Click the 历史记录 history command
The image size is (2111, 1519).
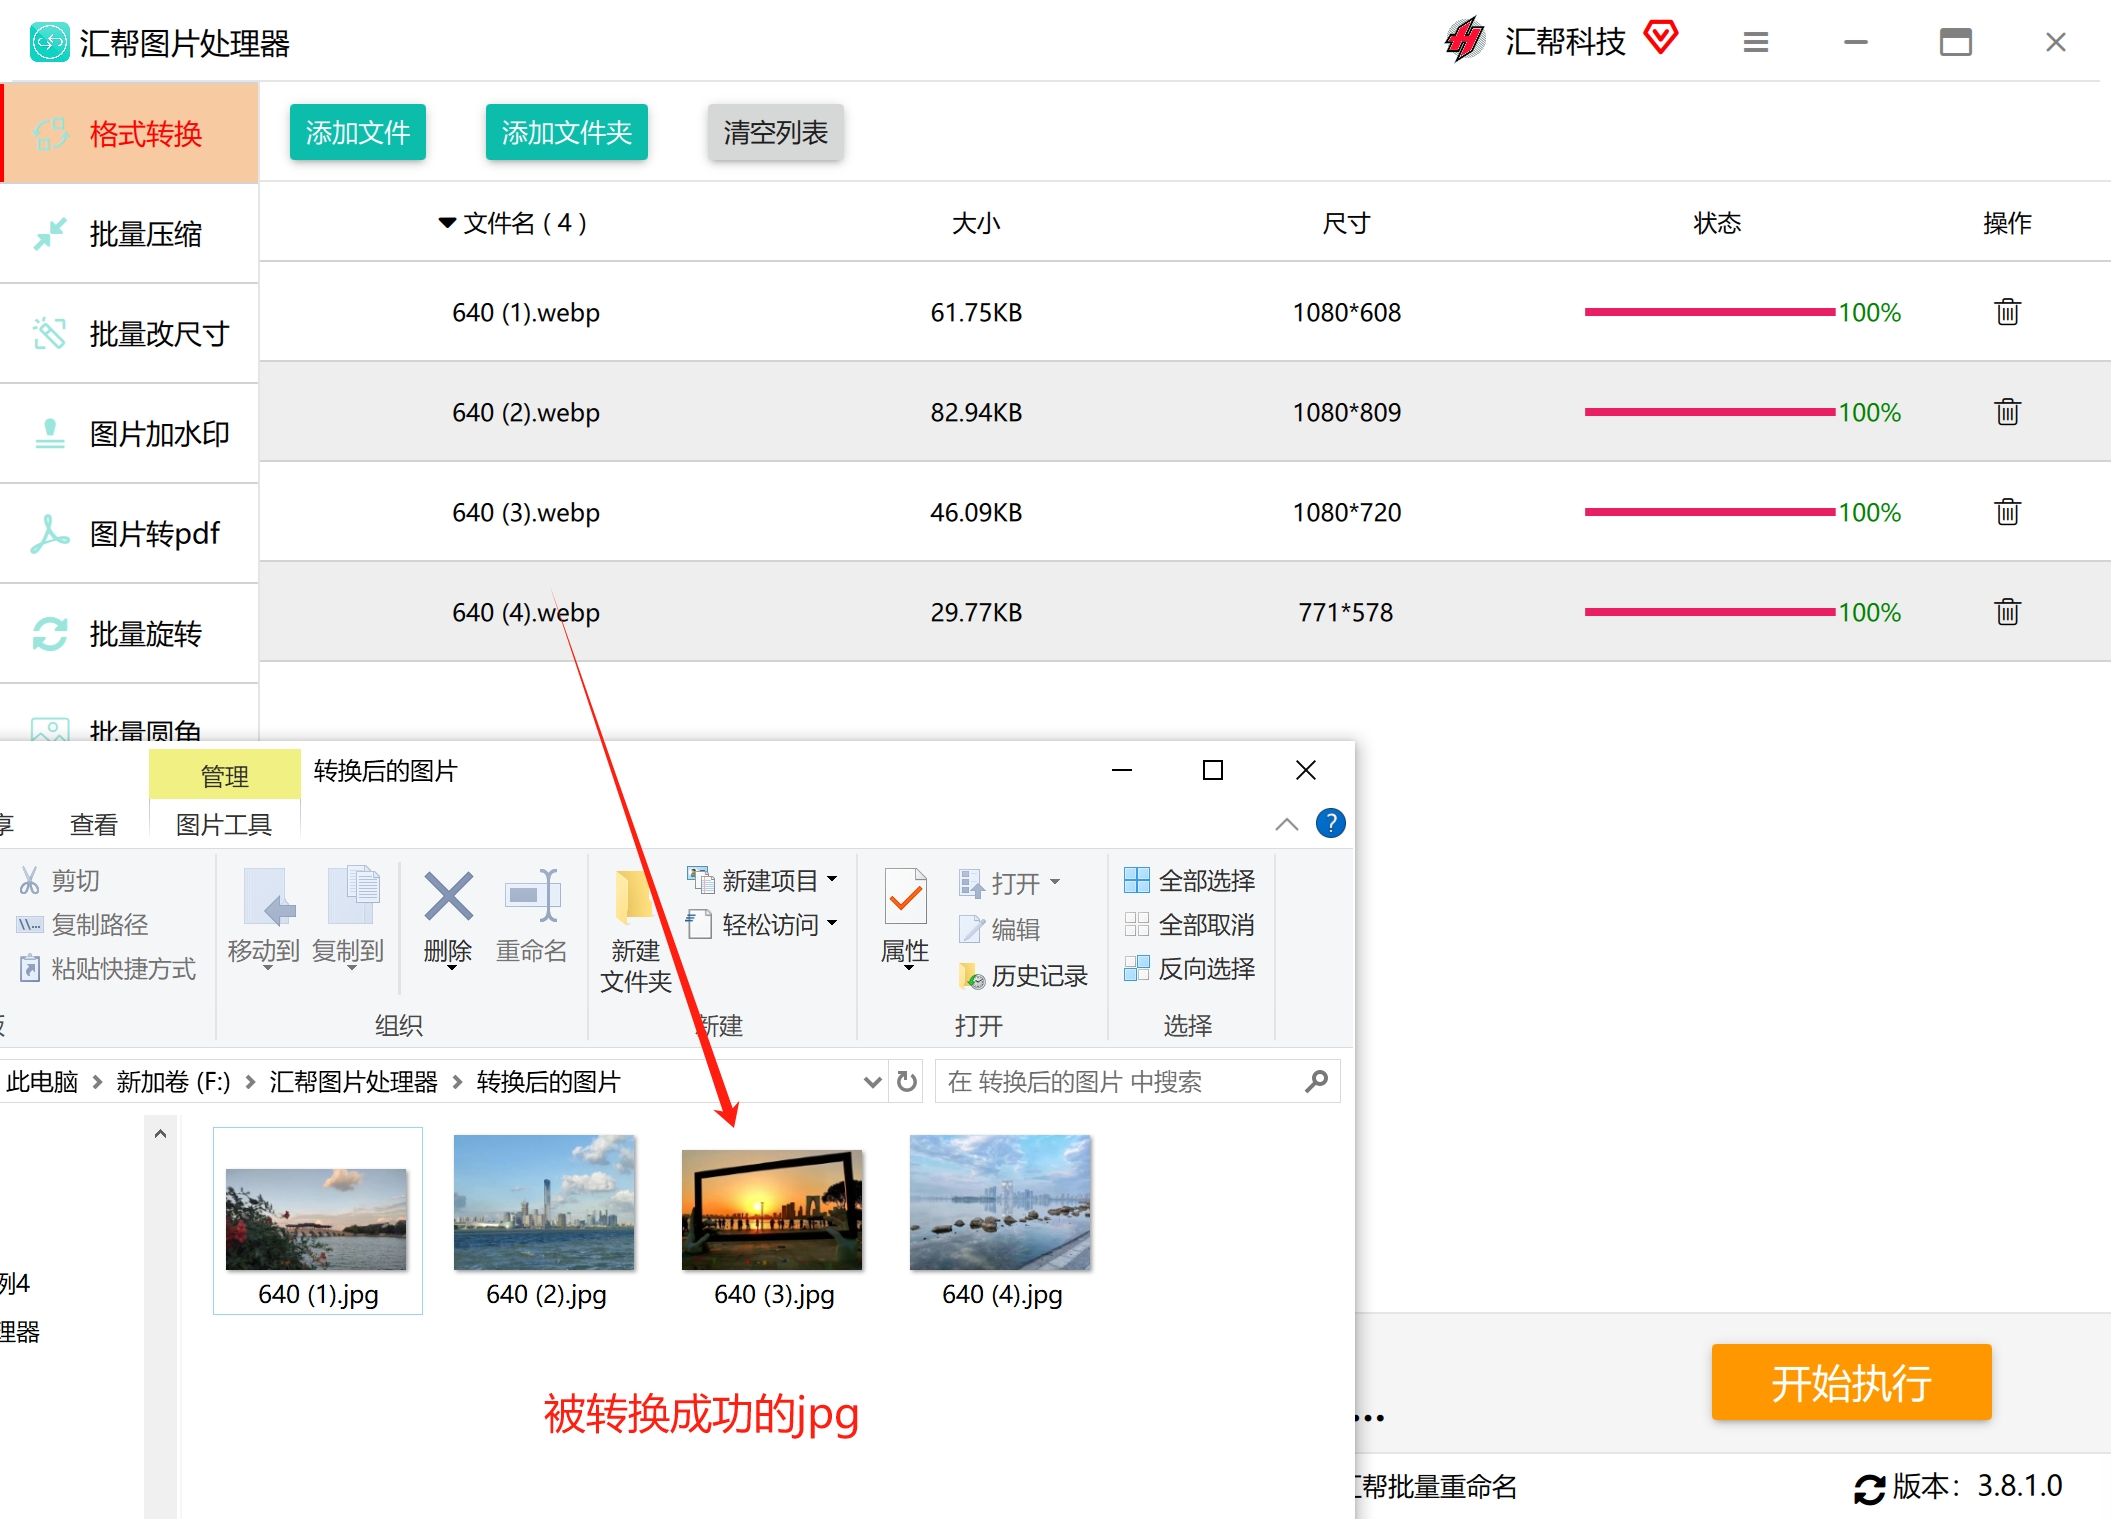1023,976
